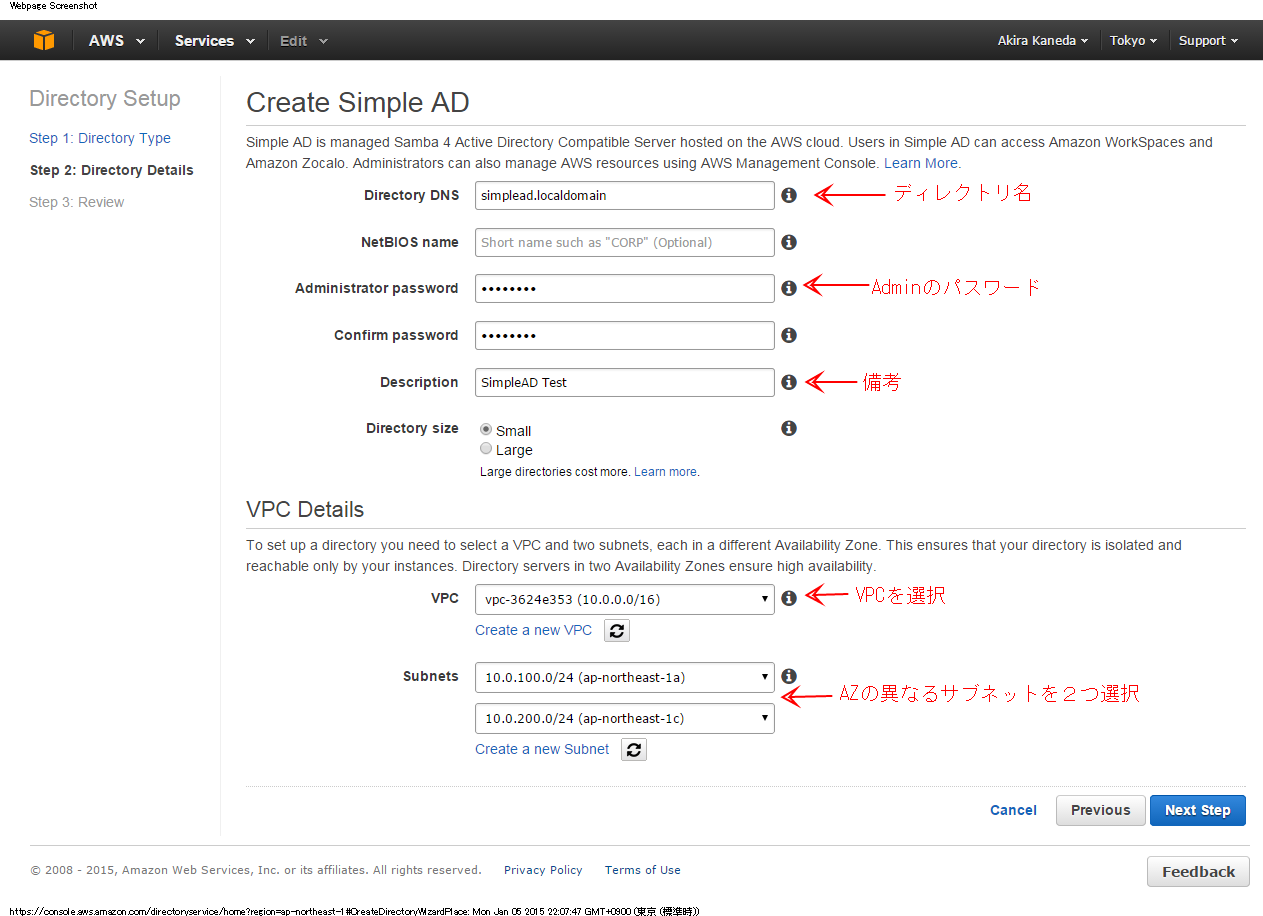The width and height of the screenshot is (1263, 916).
Task: Click info icon next to Description field
Action: point(789,382)
